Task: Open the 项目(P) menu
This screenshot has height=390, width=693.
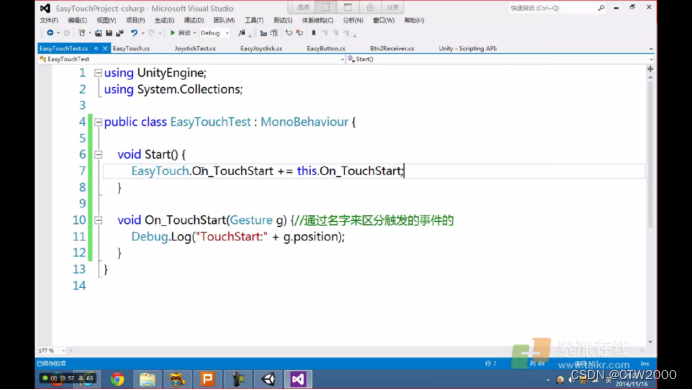Action: [136, 20]
